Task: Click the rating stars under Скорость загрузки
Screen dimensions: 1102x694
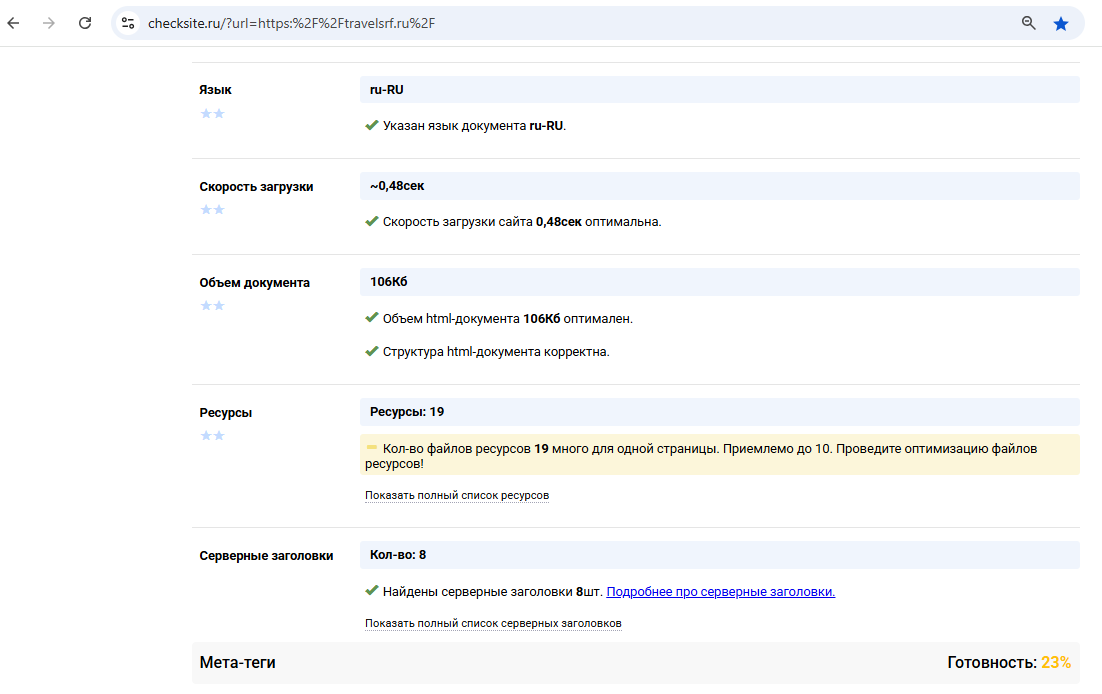Action: click(x=212, y=210)
